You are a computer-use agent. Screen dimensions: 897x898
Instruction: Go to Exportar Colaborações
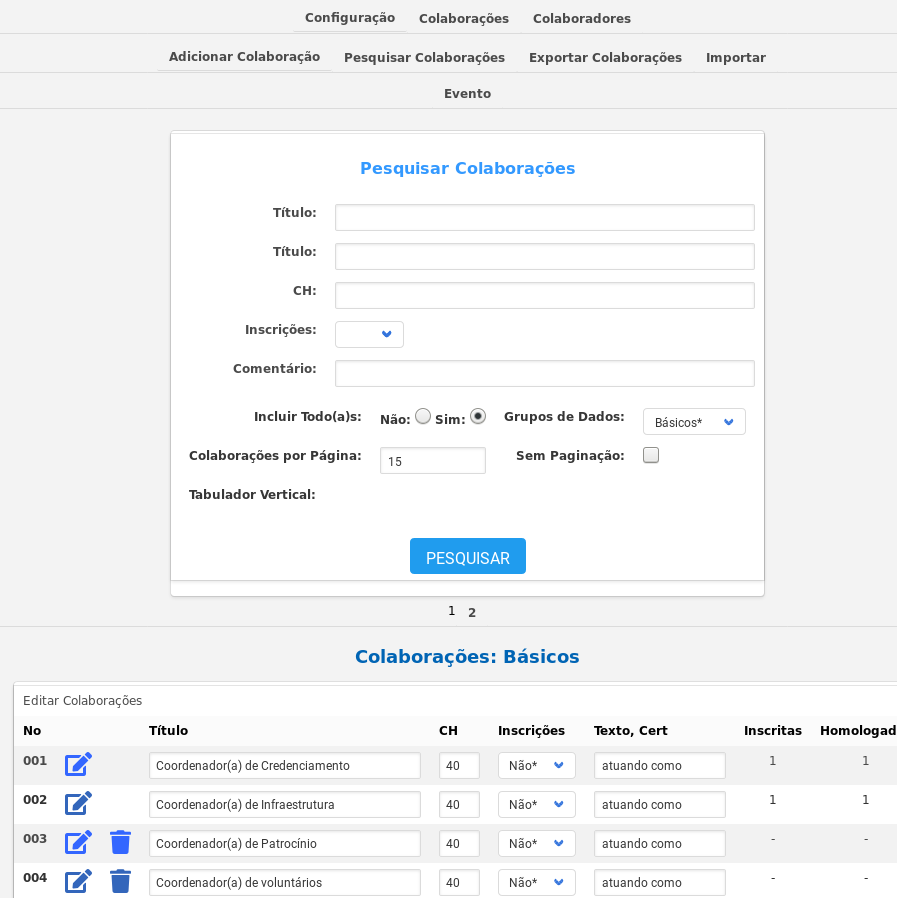tap(605, 57)
